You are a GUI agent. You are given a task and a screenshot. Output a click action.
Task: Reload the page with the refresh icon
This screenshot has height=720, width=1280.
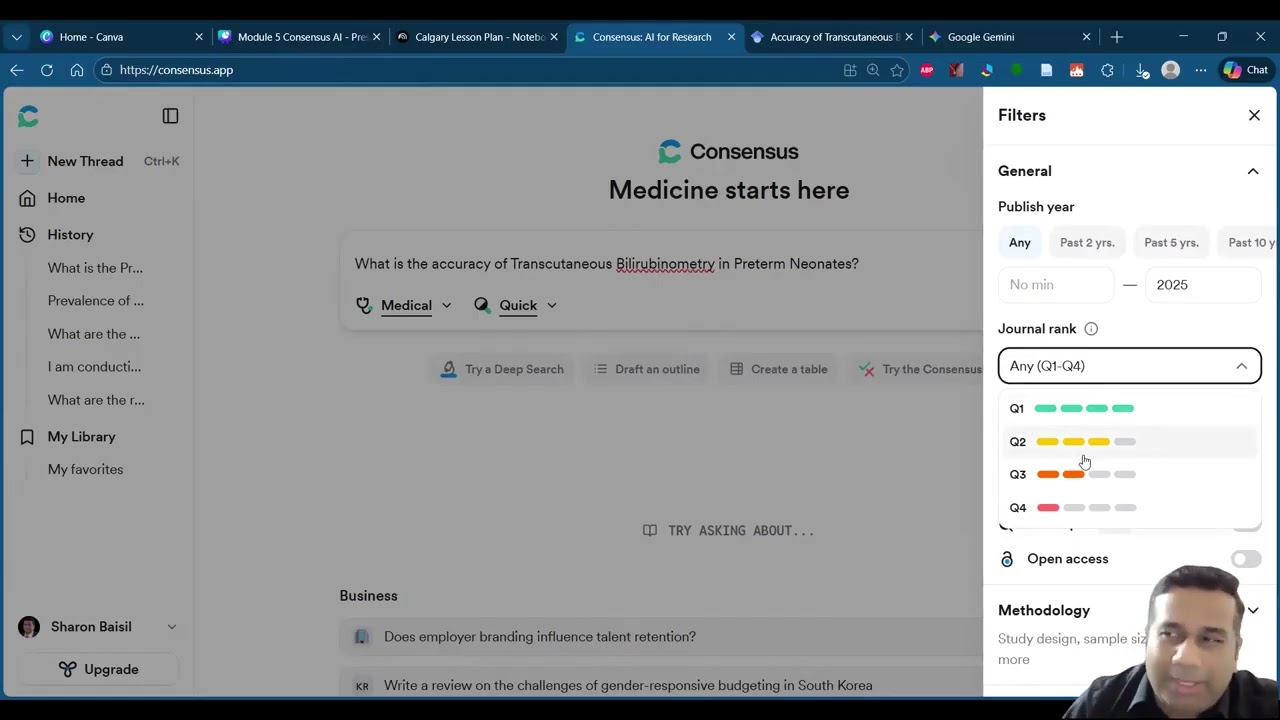(47, 70)
